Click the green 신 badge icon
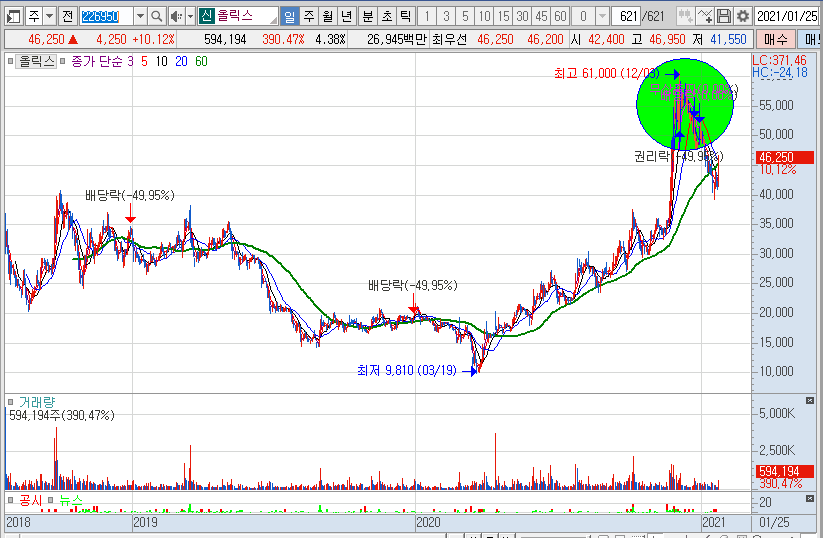Viewport: 823px width, 538px height. [x=206, y=16]
